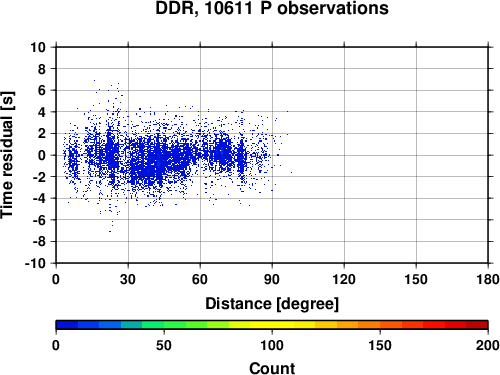500x375 pixels.
Task: Click the y-axis tick label -10
Action: pyautogui.click(x=35, y=263)
